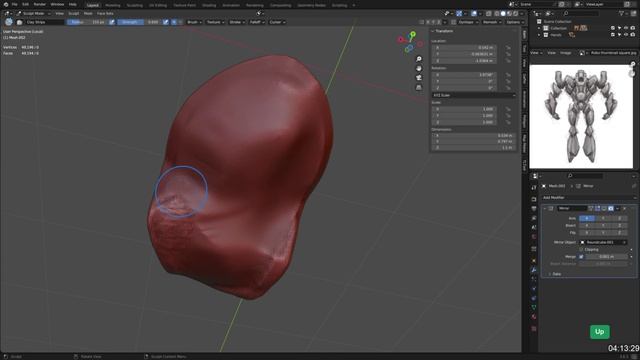Open the Window menu

pyautogui.click(x=57, y=4)
